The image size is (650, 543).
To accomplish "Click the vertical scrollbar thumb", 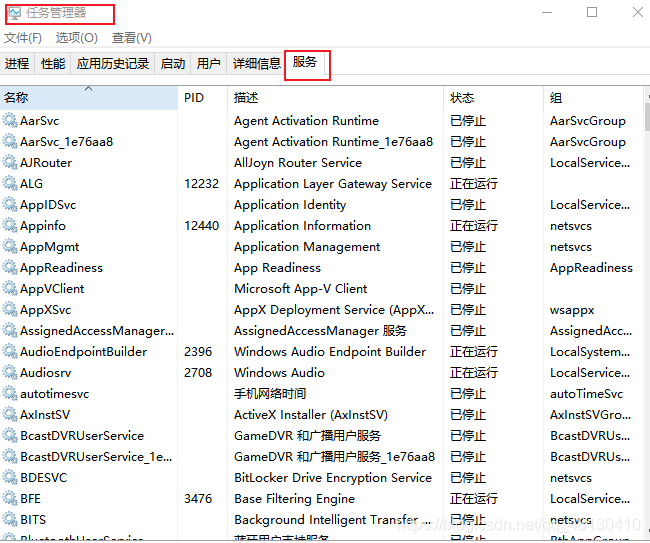I will tap(648, 117).
